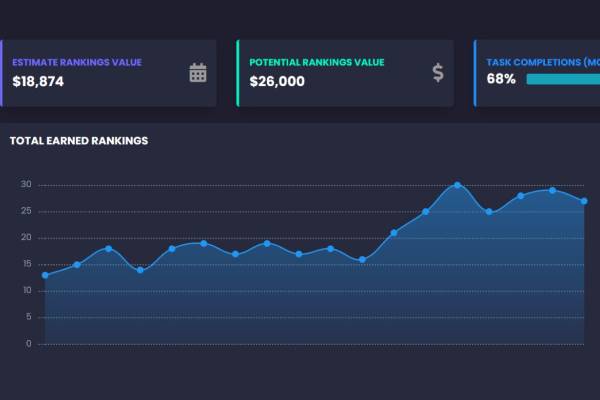Viewport: 600px width, 400px height.
Task: Click the y-axis label 15
Action: coord(27,264)
